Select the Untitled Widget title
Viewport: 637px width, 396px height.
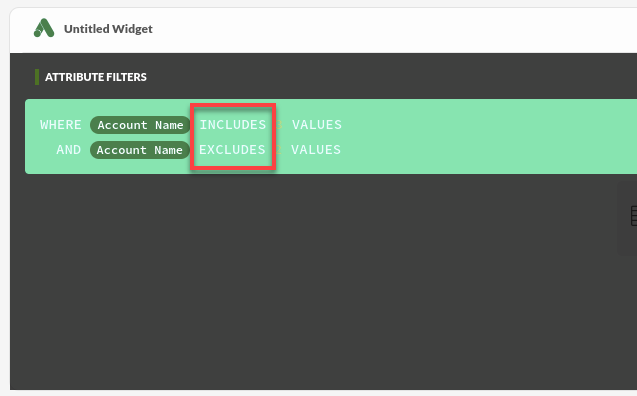coord(108,29)
